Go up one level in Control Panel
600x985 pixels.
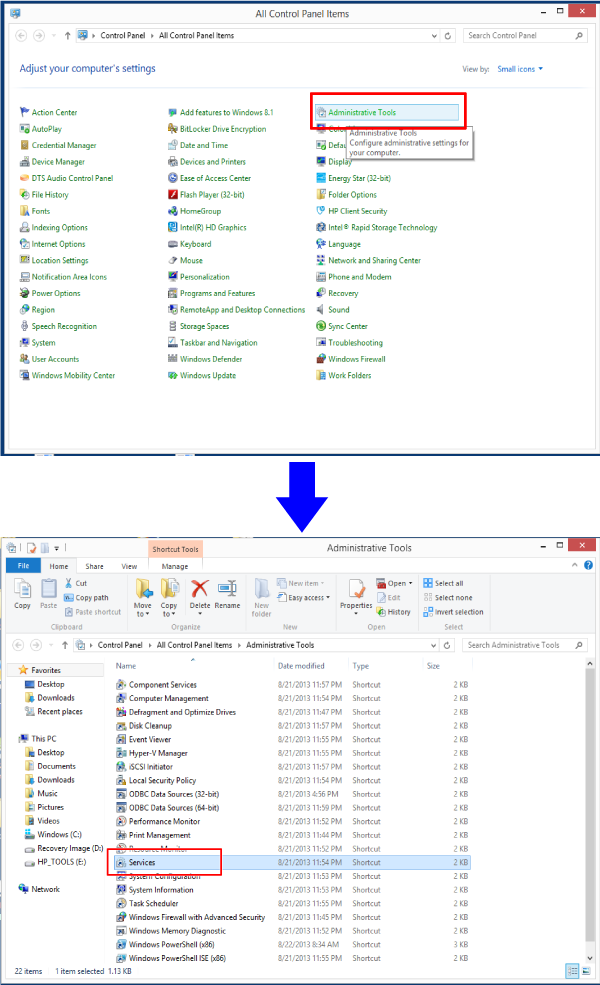click(x=67, y=36)
